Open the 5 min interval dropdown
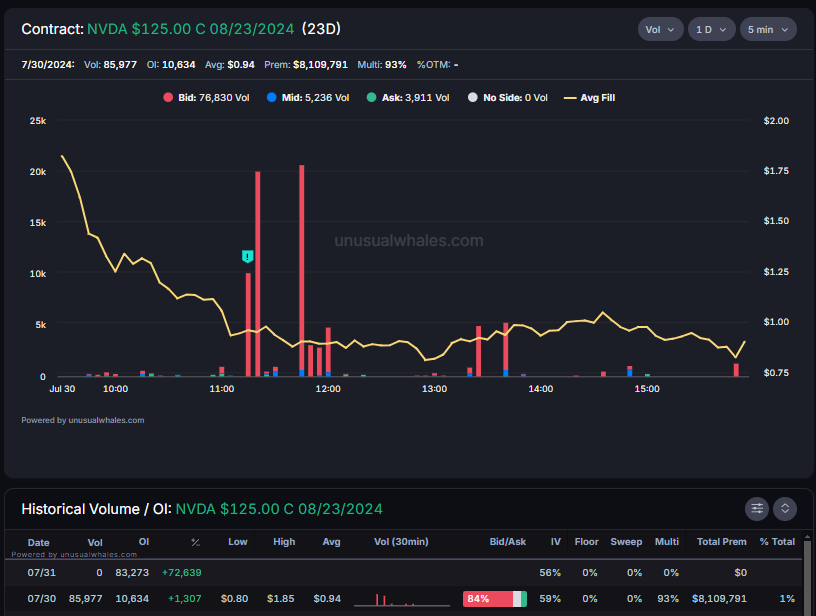The image size is (816, 616). [x=768, y=29]
